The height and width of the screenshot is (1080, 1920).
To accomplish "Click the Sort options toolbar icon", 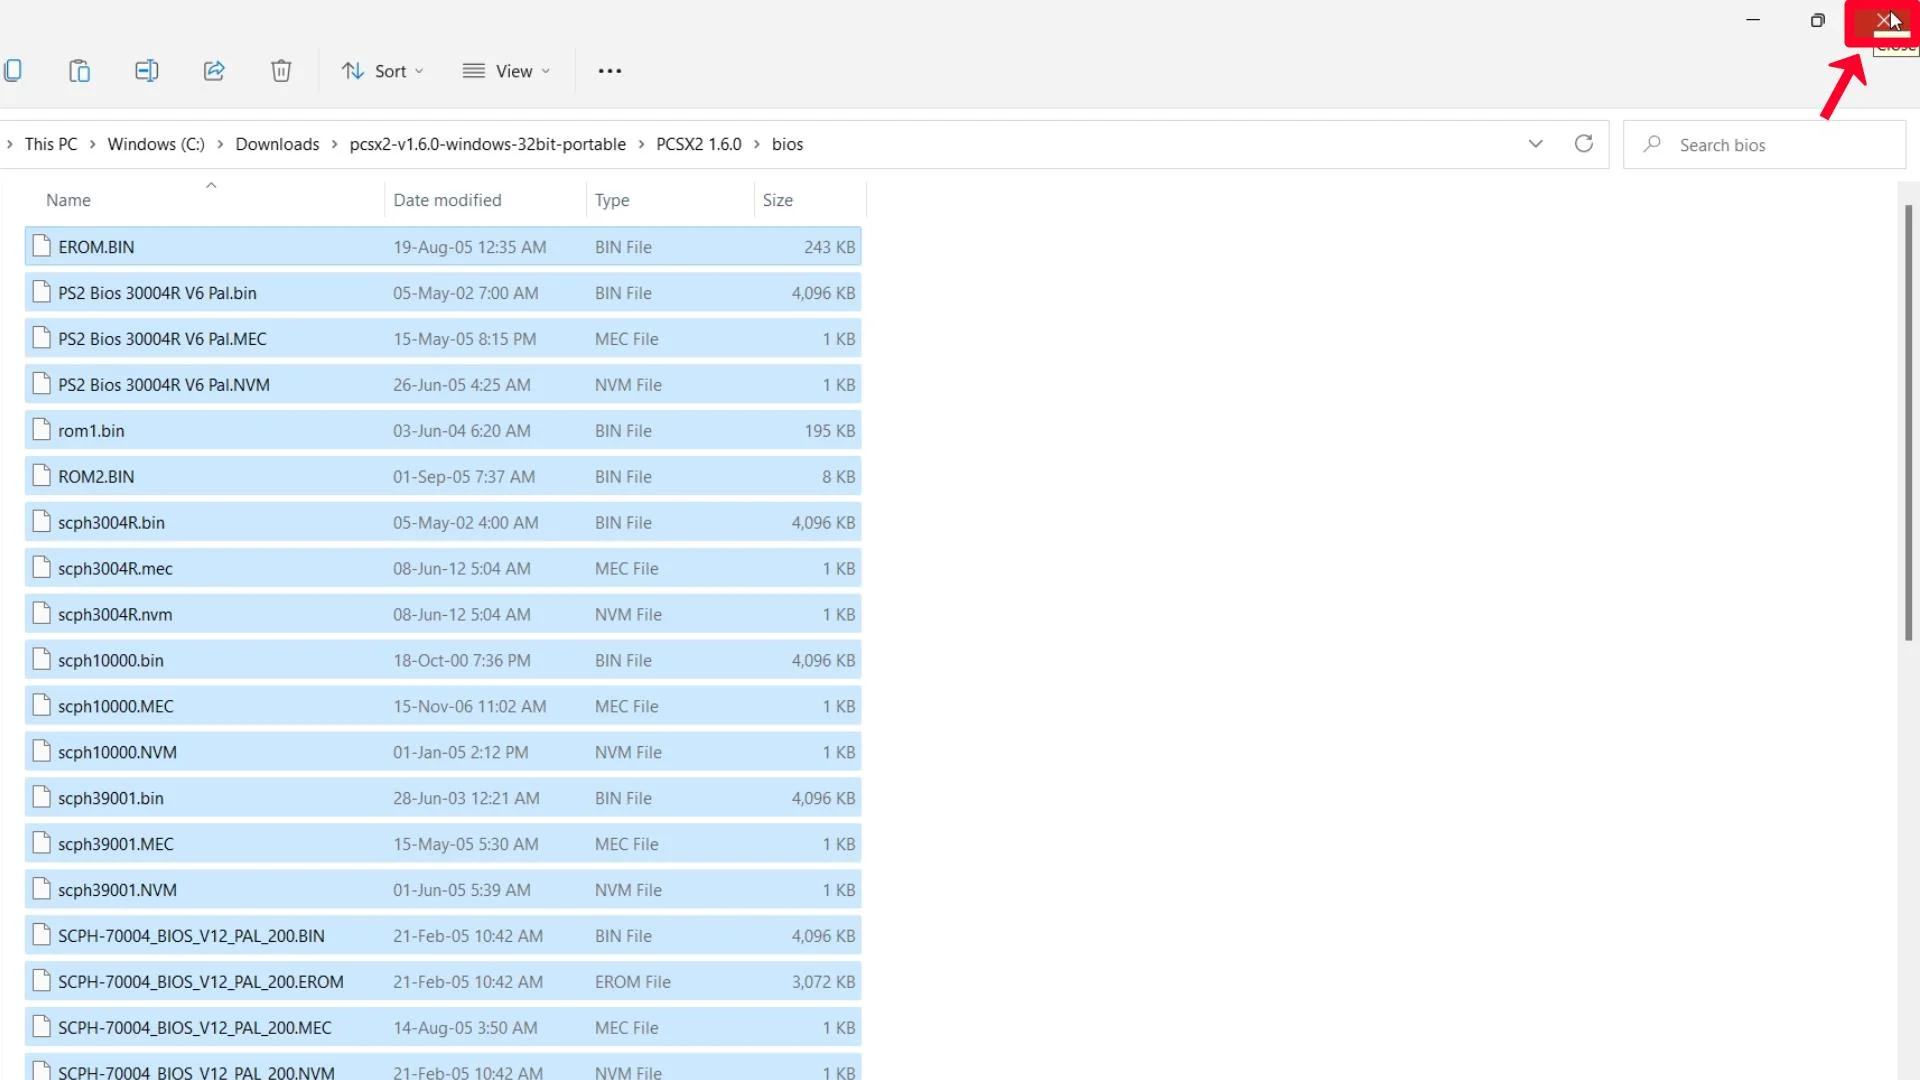I will tap(382, 70).
